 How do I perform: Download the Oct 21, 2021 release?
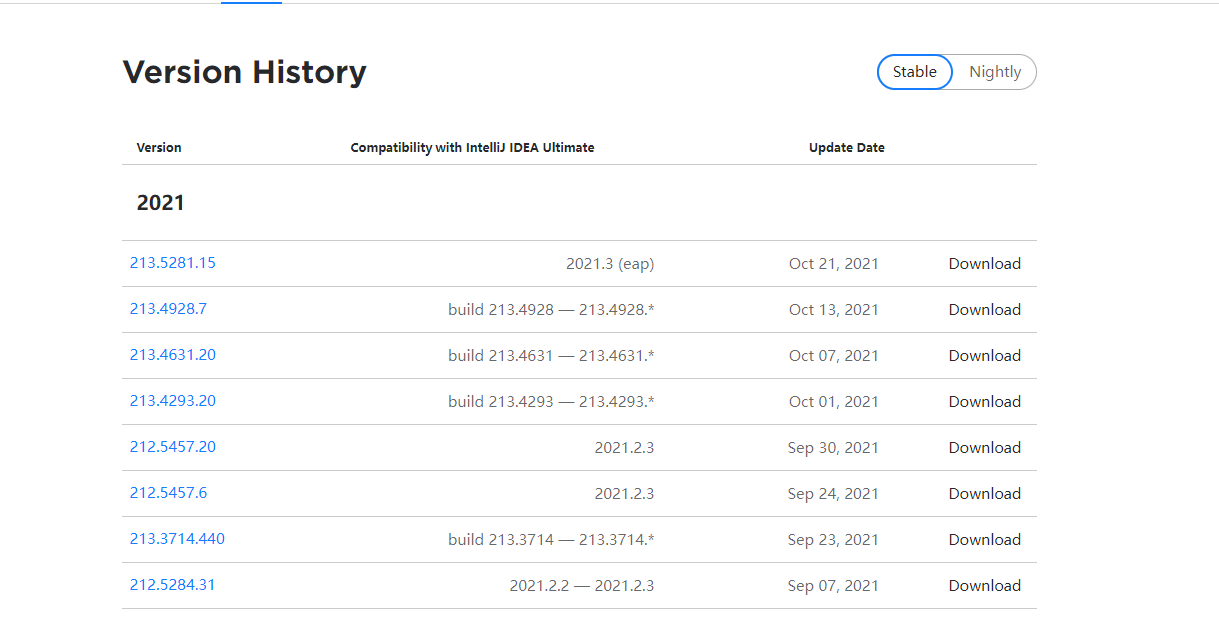[x=984, y=263]
